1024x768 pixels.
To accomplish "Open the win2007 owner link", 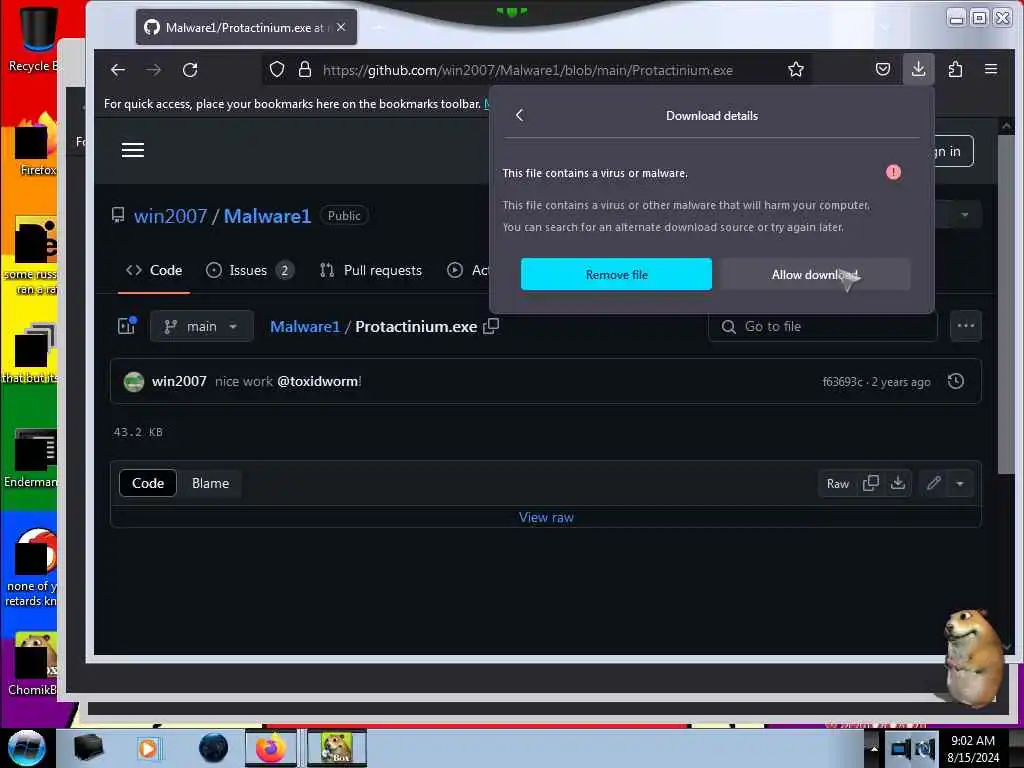I will [170, 216].
